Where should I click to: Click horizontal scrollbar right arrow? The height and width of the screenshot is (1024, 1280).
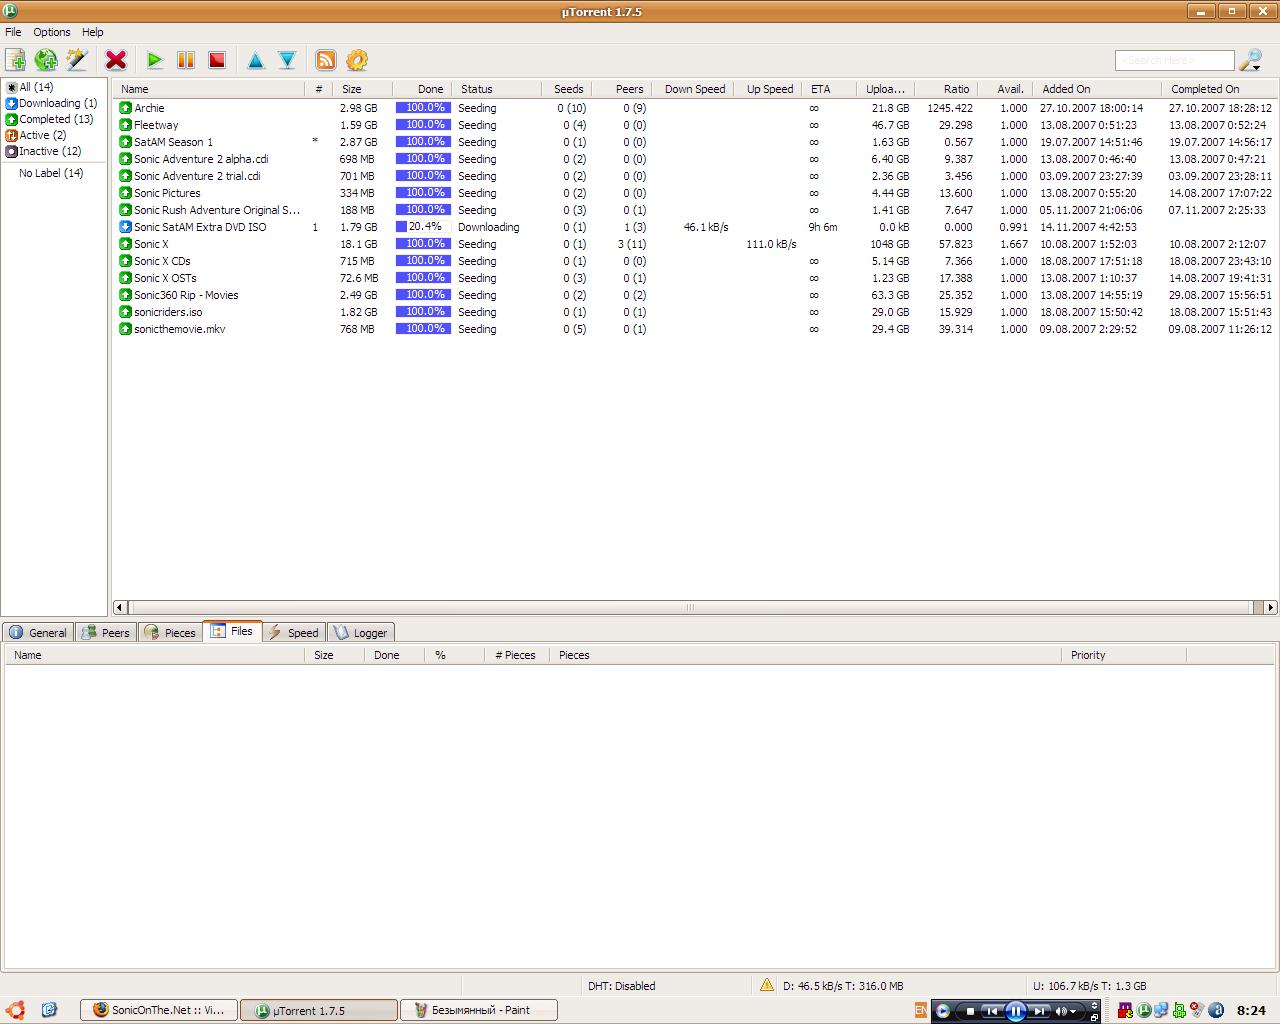tap(1271, 607)
